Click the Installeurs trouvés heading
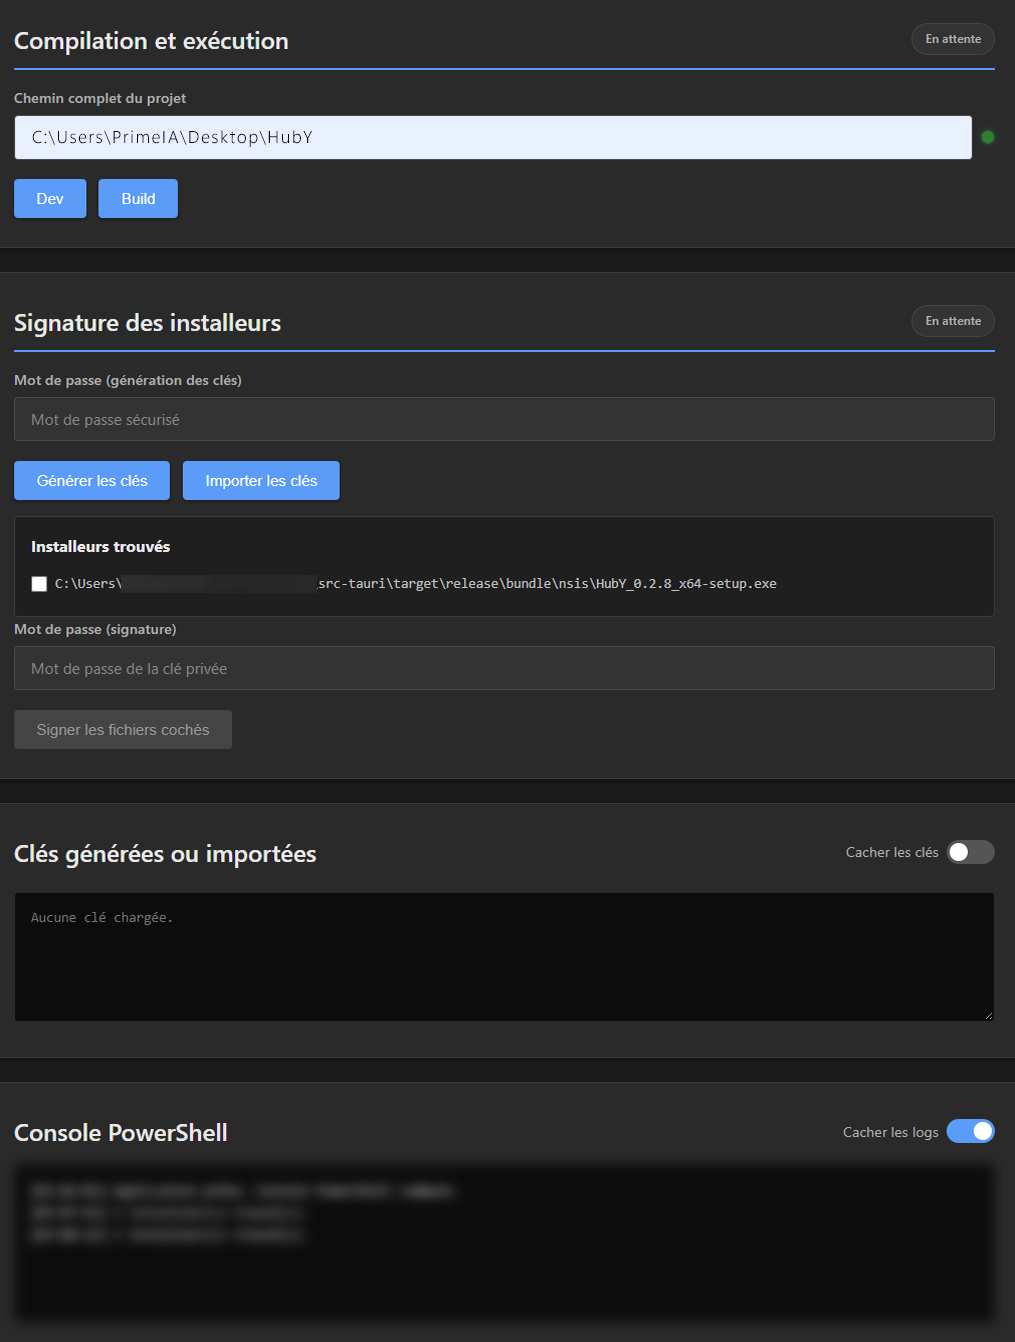Screen dimensions: 1015x1342 [100, 546]
